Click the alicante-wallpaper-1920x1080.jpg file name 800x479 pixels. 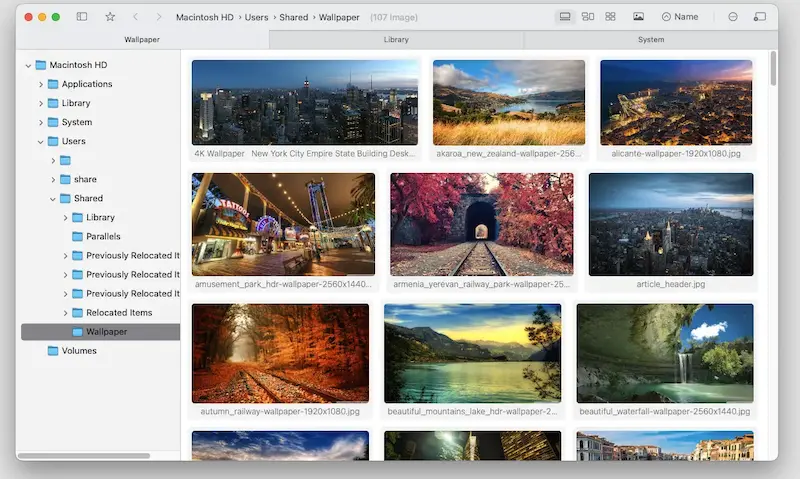pos(676,153)
